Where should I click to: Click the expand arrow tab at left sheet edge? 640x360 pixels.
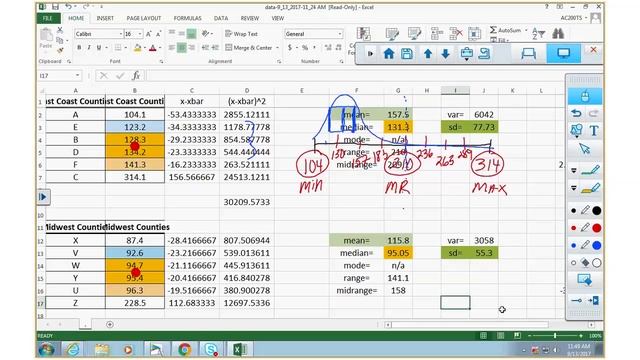[x=43, y=197]
